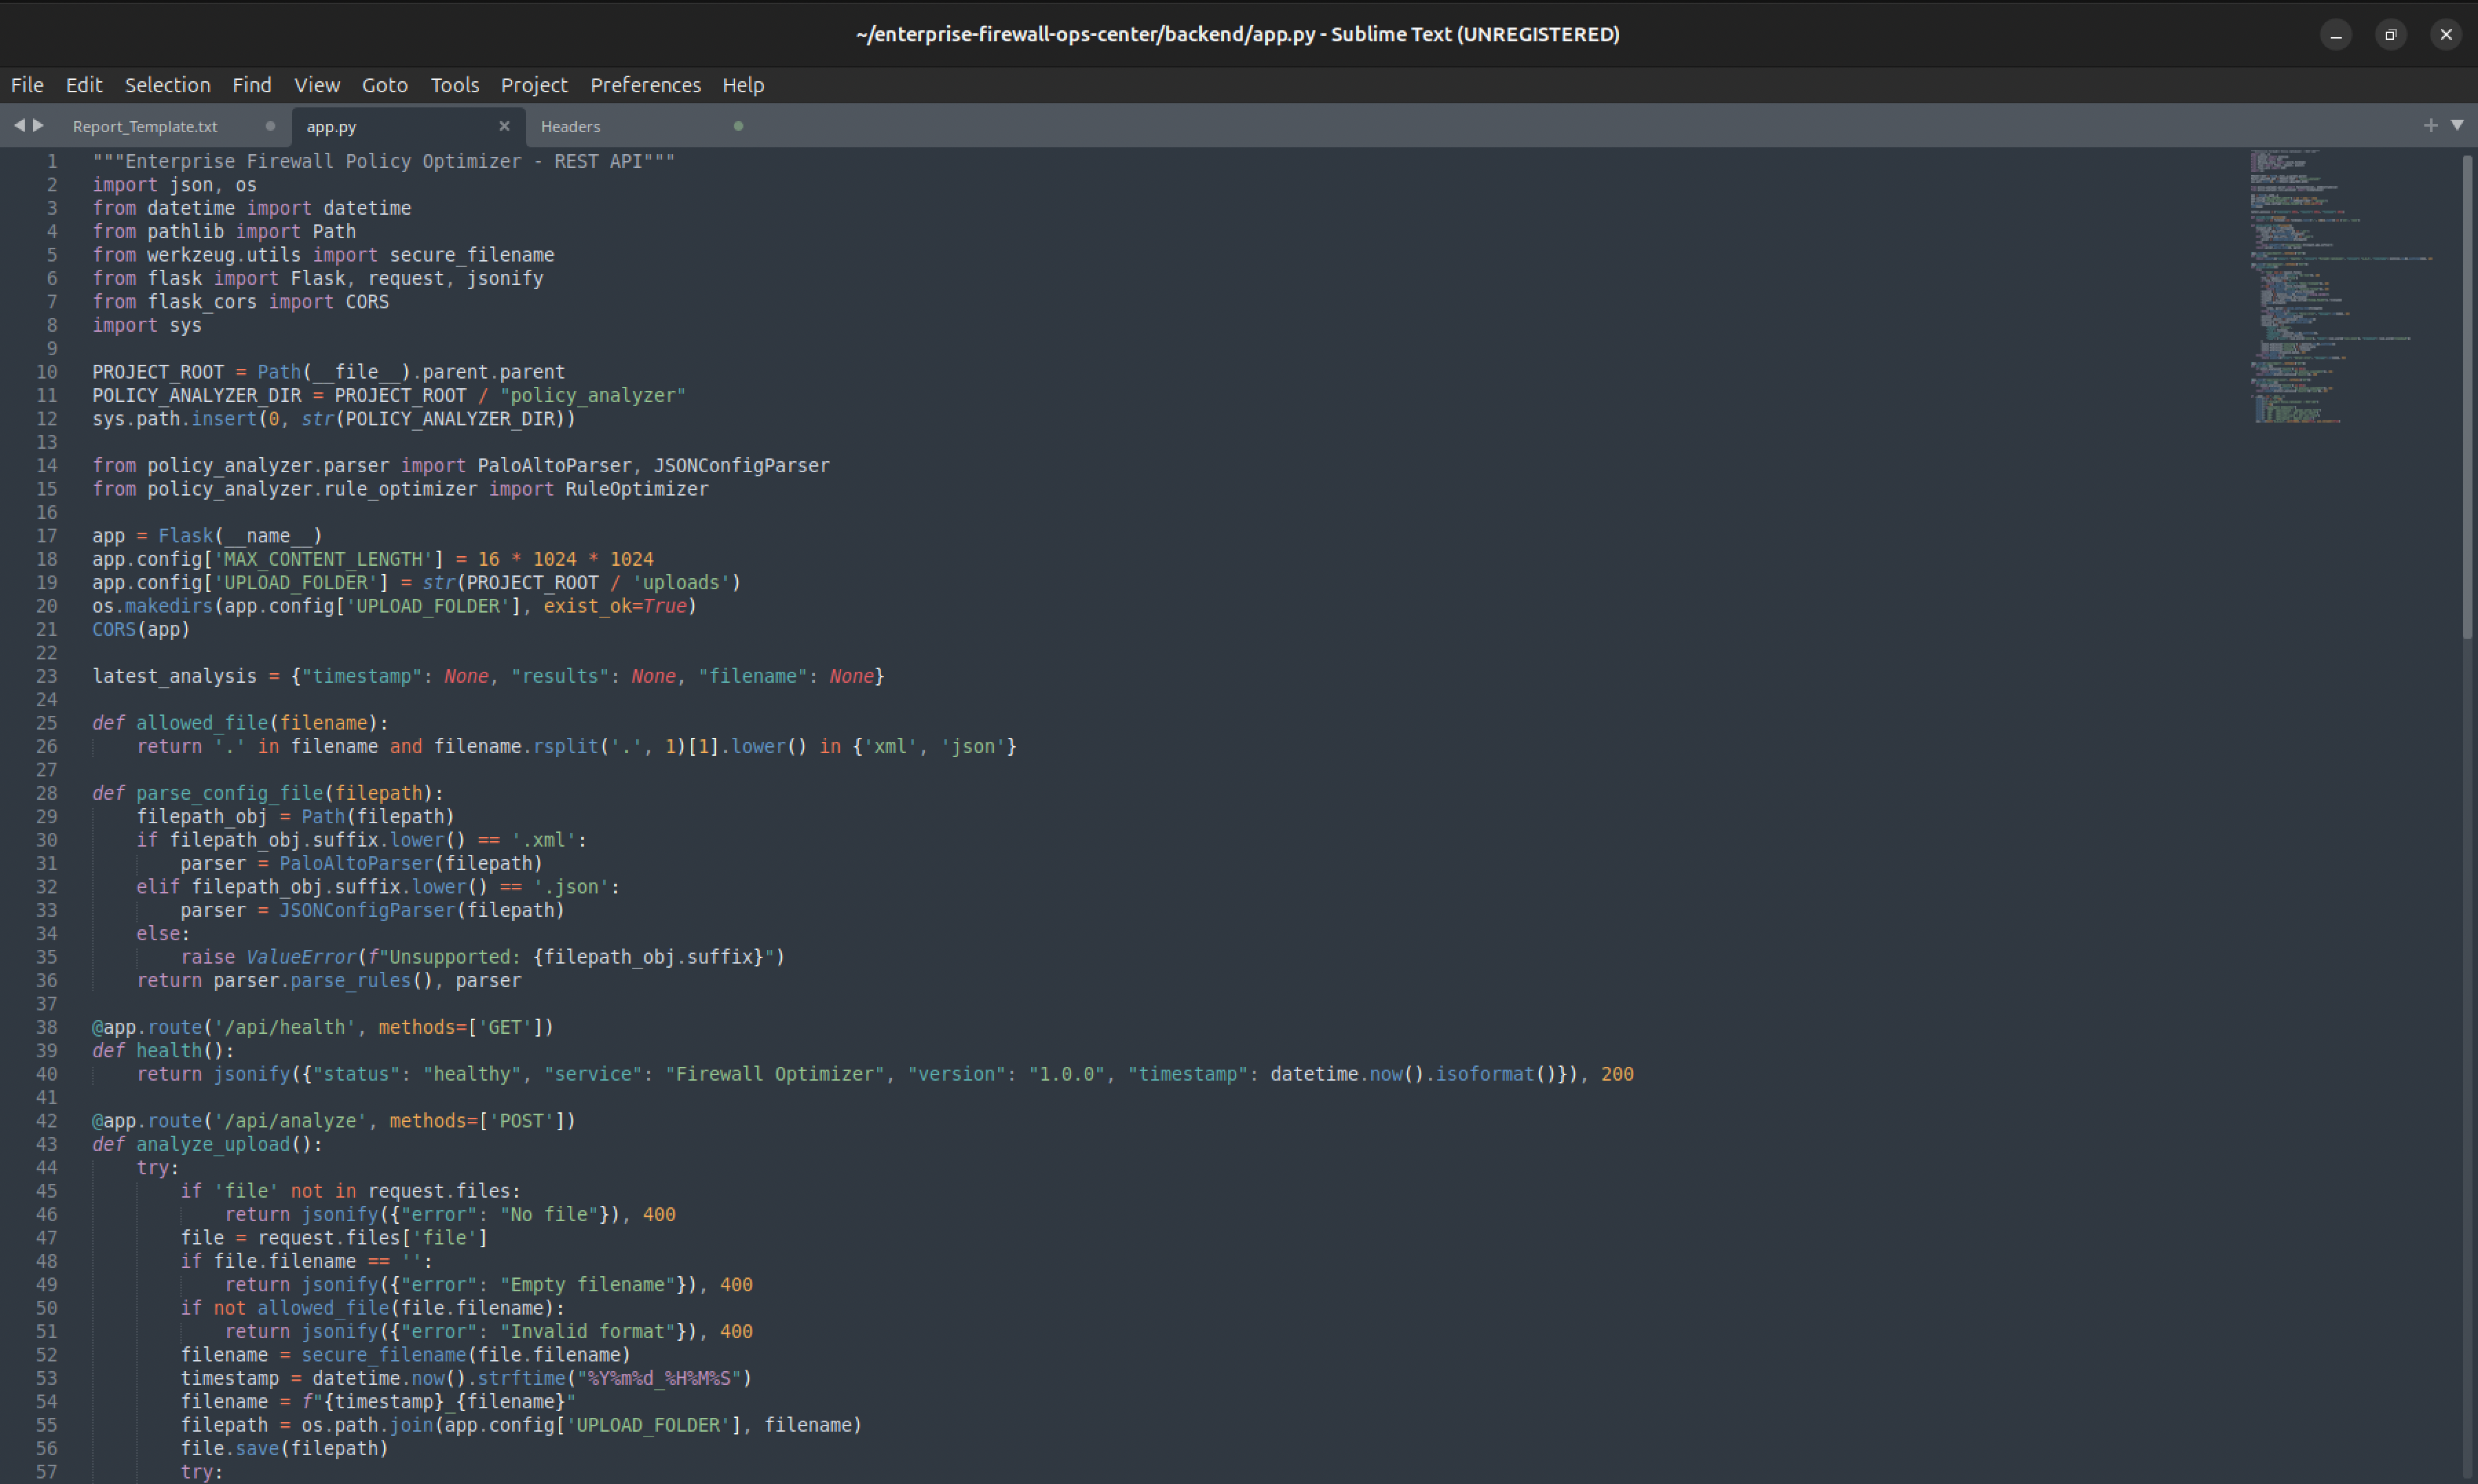Click the '/api/health' route string

coord(285,1027)
